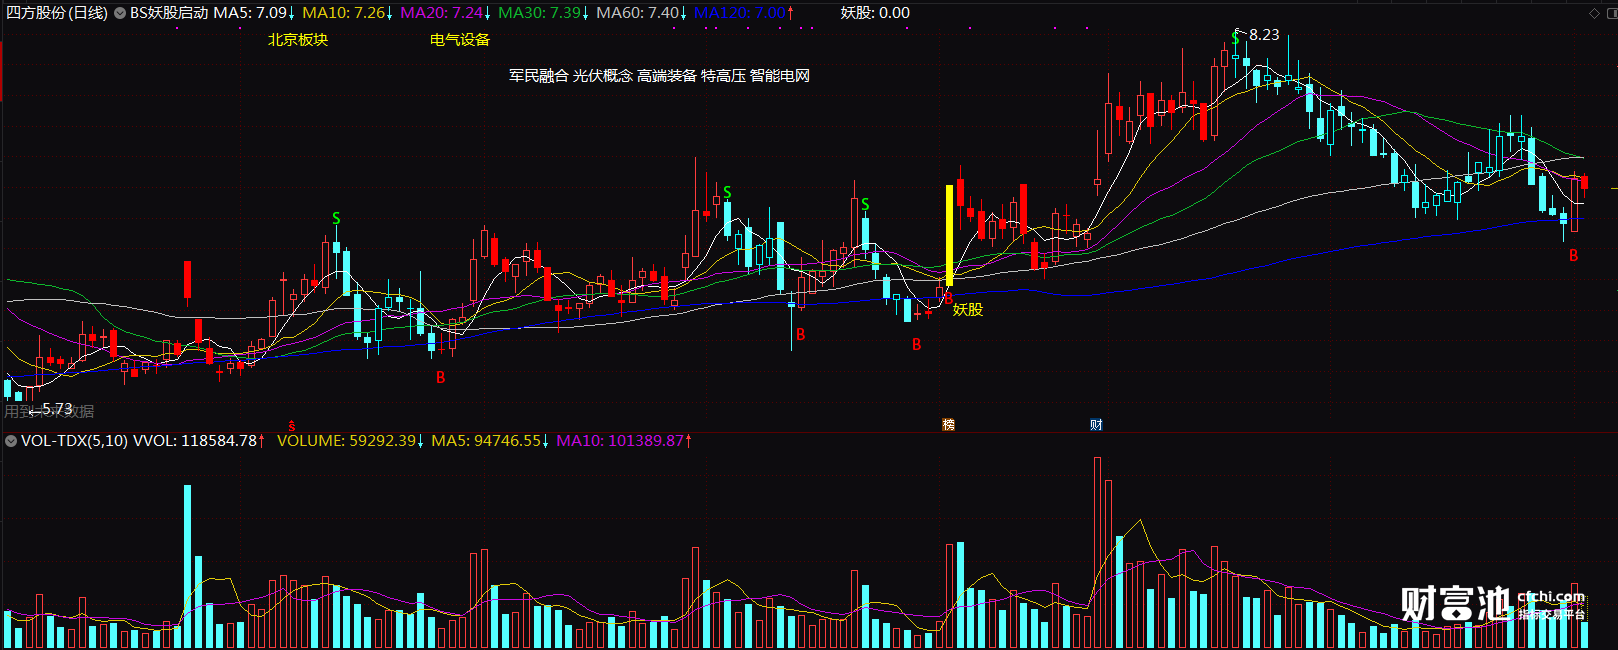Image resolution: width=1618 pixels, height=650 pixels.
Task: Click the diamond icon at top right
Action: 1594,13
